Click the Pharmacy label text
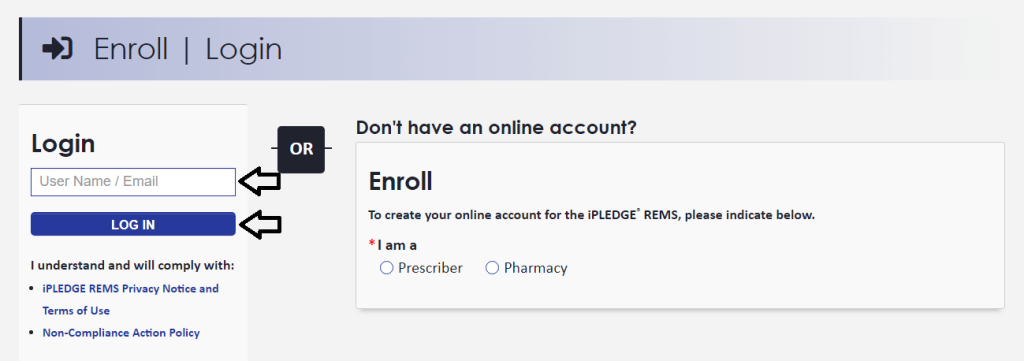This screenshot has width=1024, height=361. 536,268
